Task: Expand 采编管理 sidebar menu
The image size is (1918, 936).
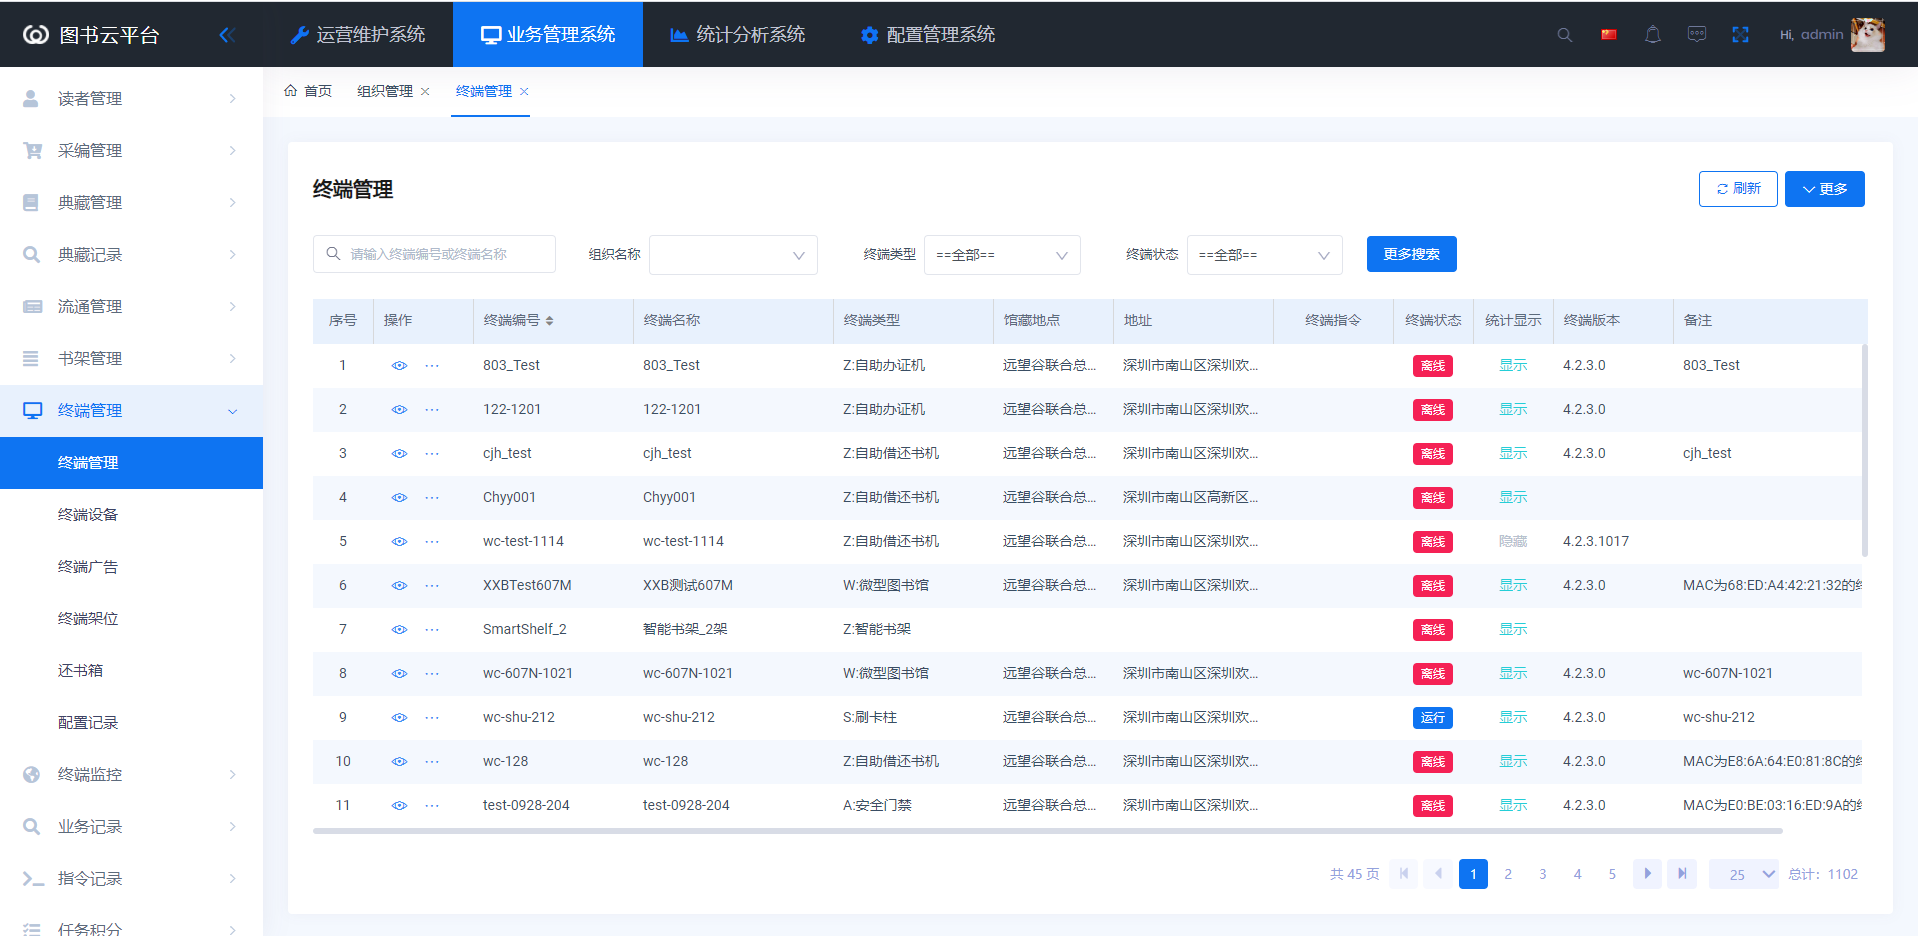Action: click(x=131, y=151)
